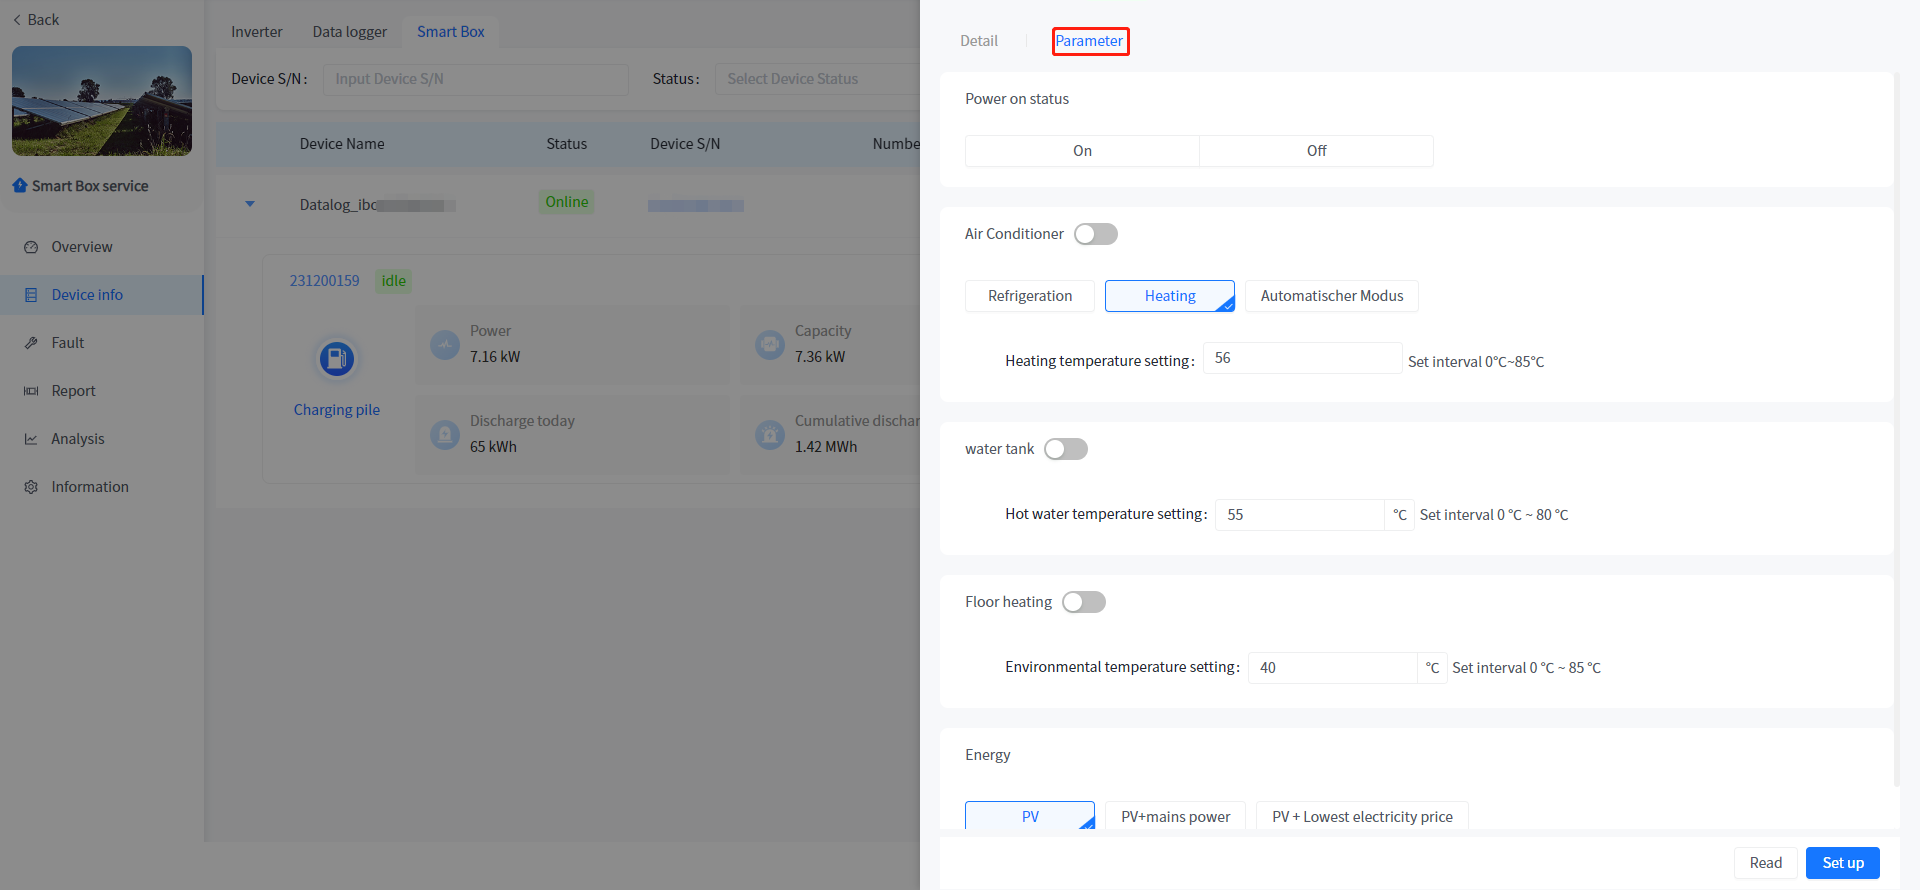Click the Read button

1765,863
